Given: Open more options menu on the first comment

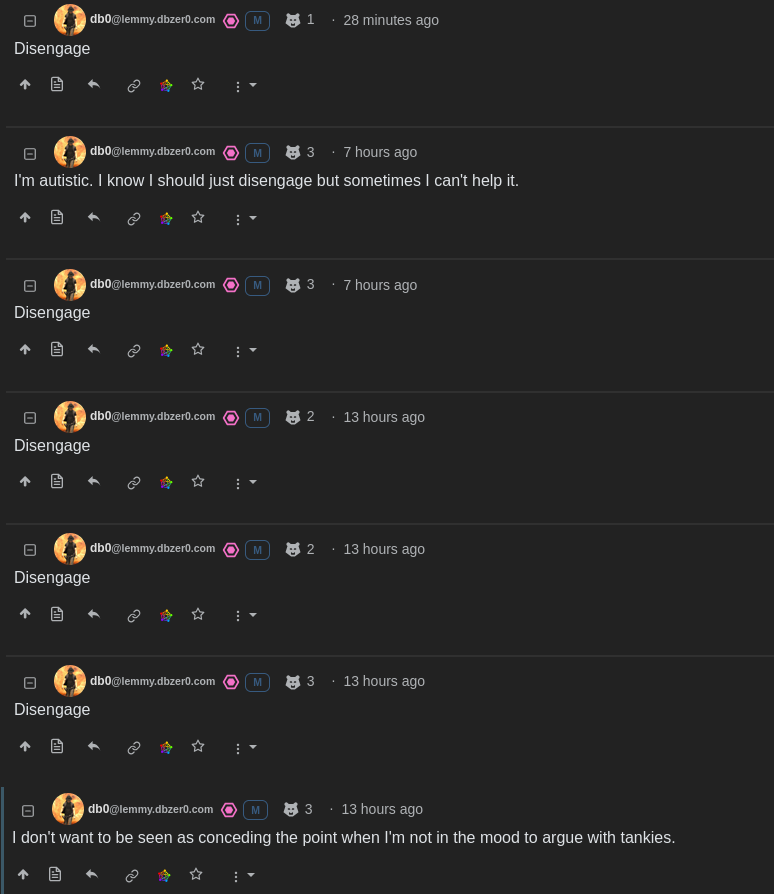Looking at the screenshot, I should 245,86.
